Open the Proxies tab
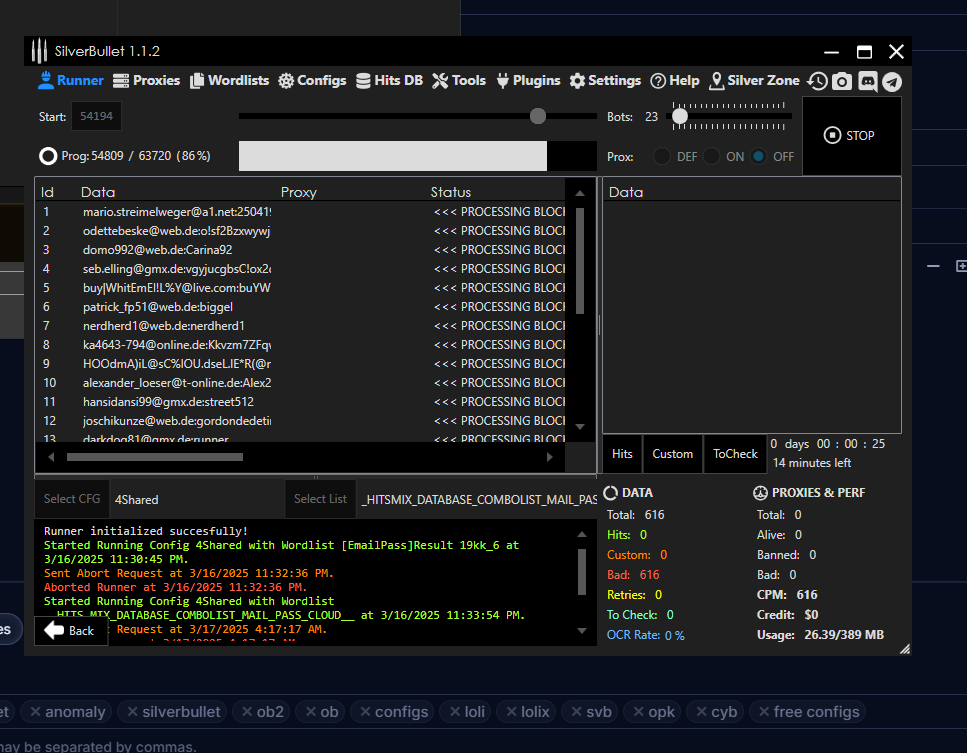The width and height of the screenshot is (967, 753). coord(146,81)
